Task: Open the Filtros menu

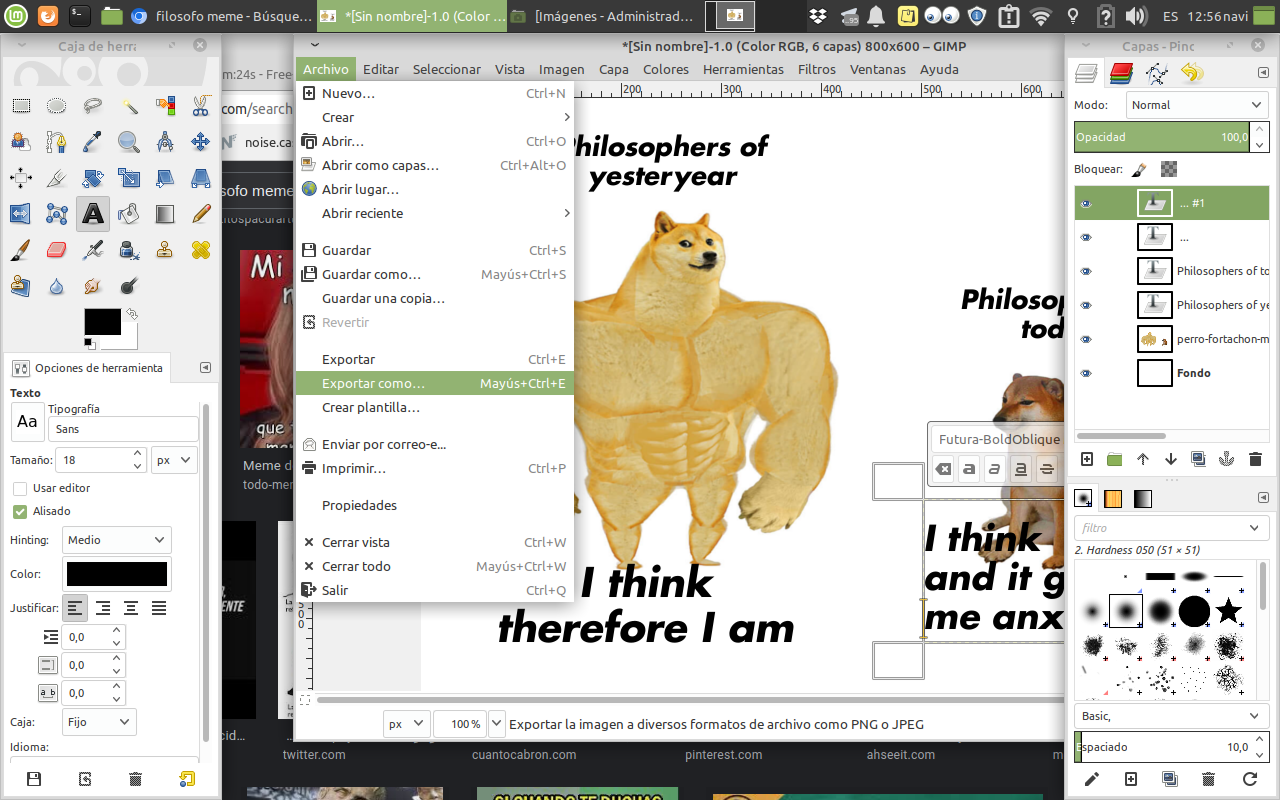Action: click(817, 69)
